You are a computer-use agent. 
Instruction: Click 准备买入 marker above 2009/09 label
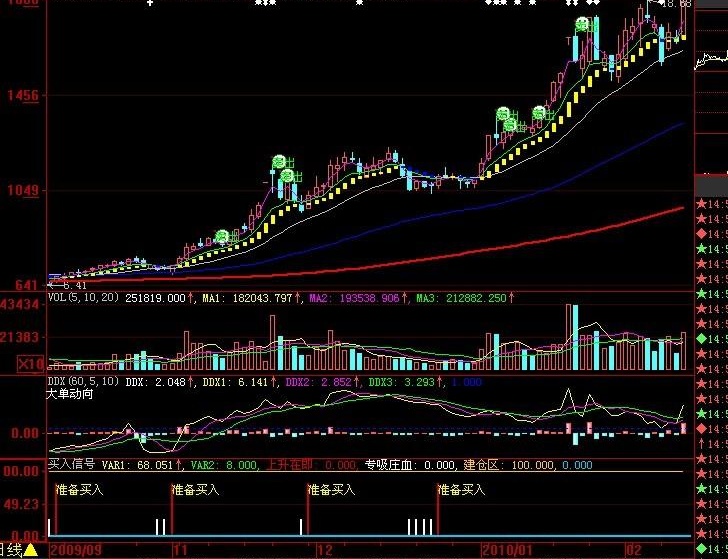[x=80, y=489]
